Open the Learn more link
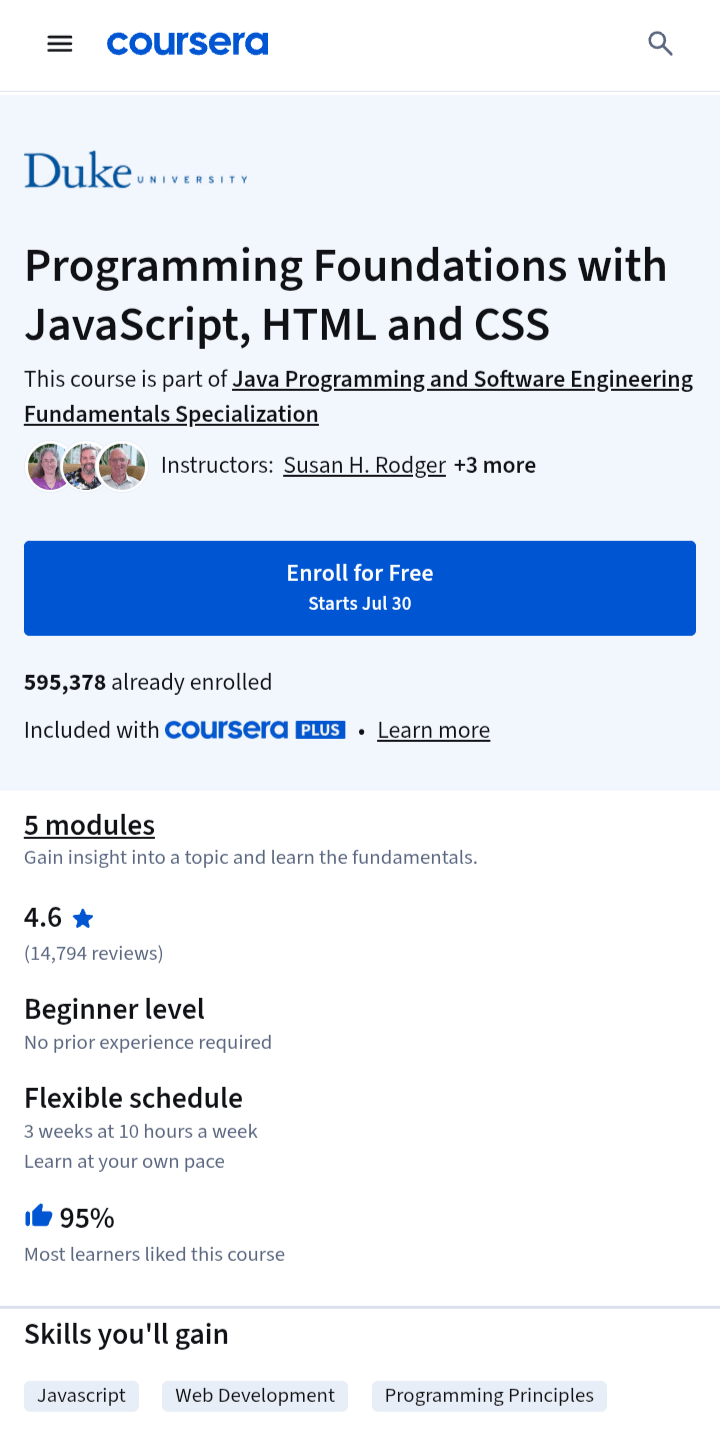Image resolution: width=720 pixels, height=1436 pixels. tap(434, 730)
